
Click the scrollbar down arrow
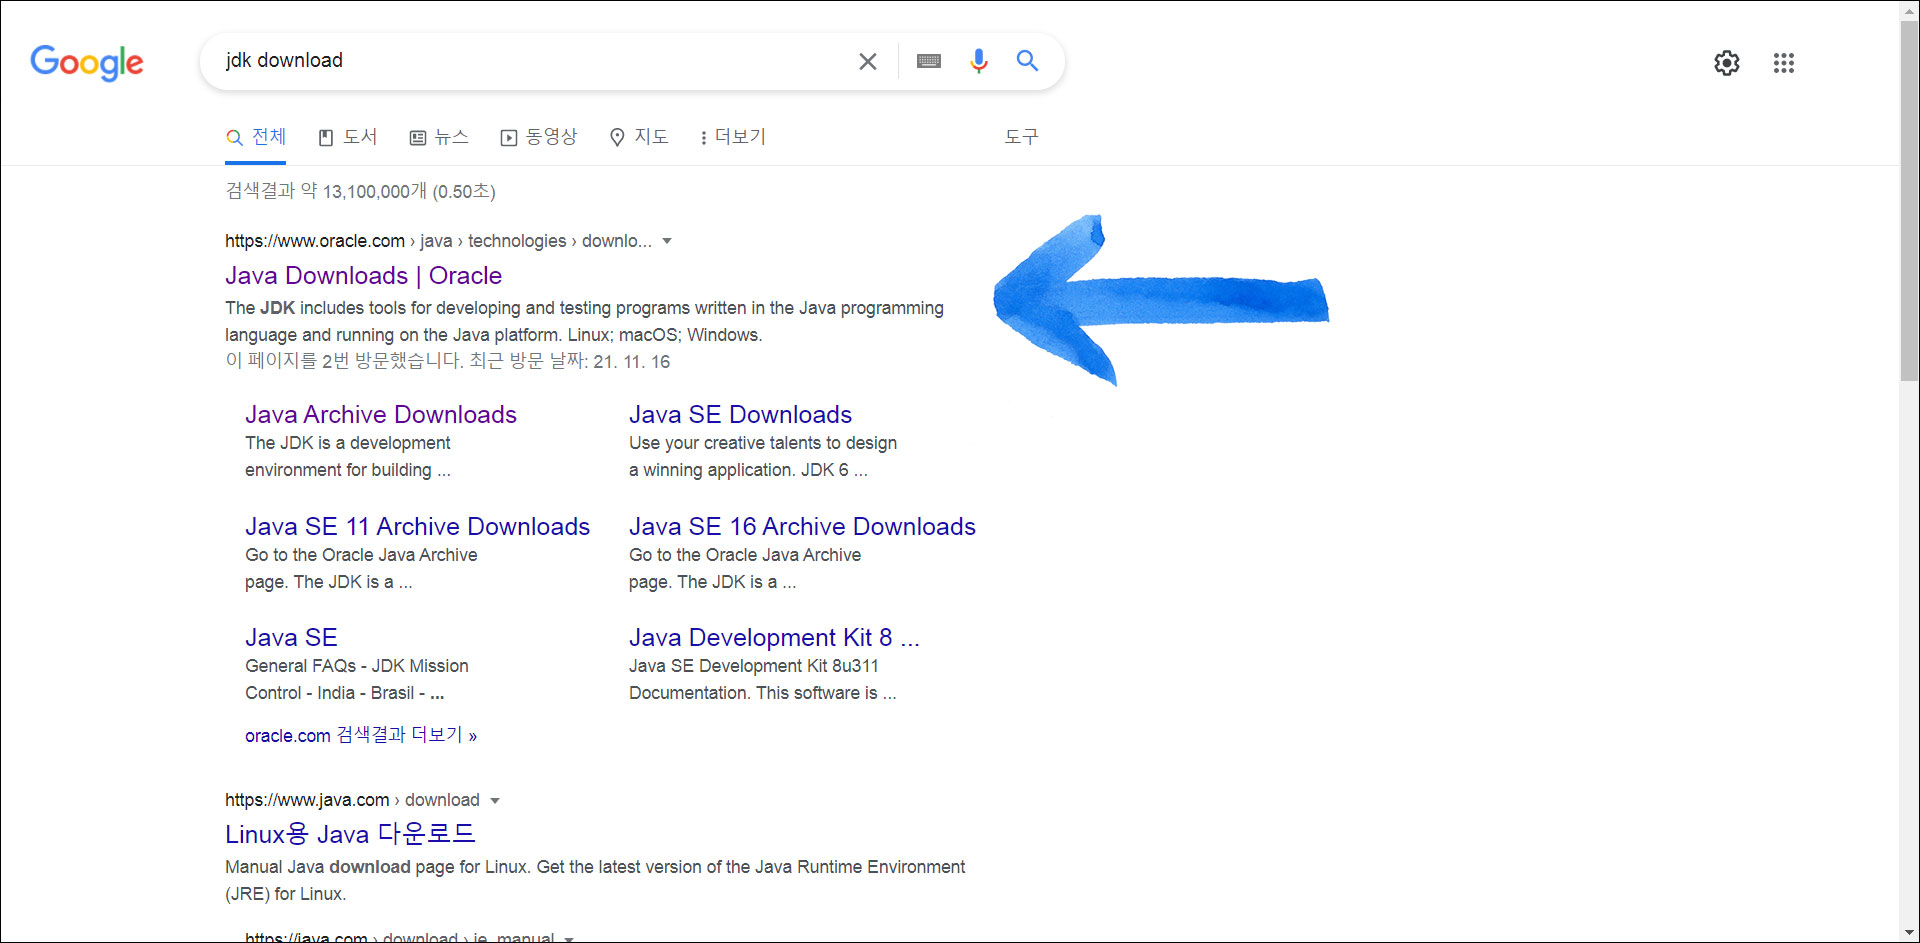[1909, 933]
